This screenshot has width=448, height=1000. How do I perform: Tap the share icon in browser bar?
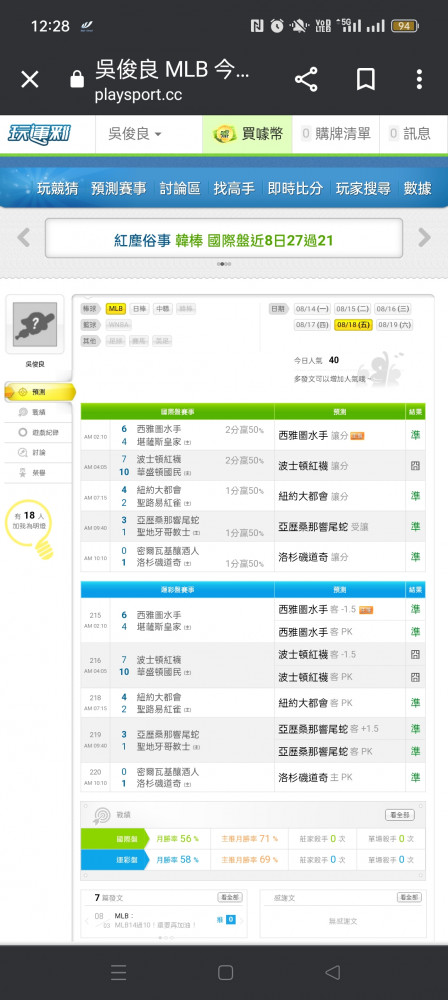tap(306, 79)
